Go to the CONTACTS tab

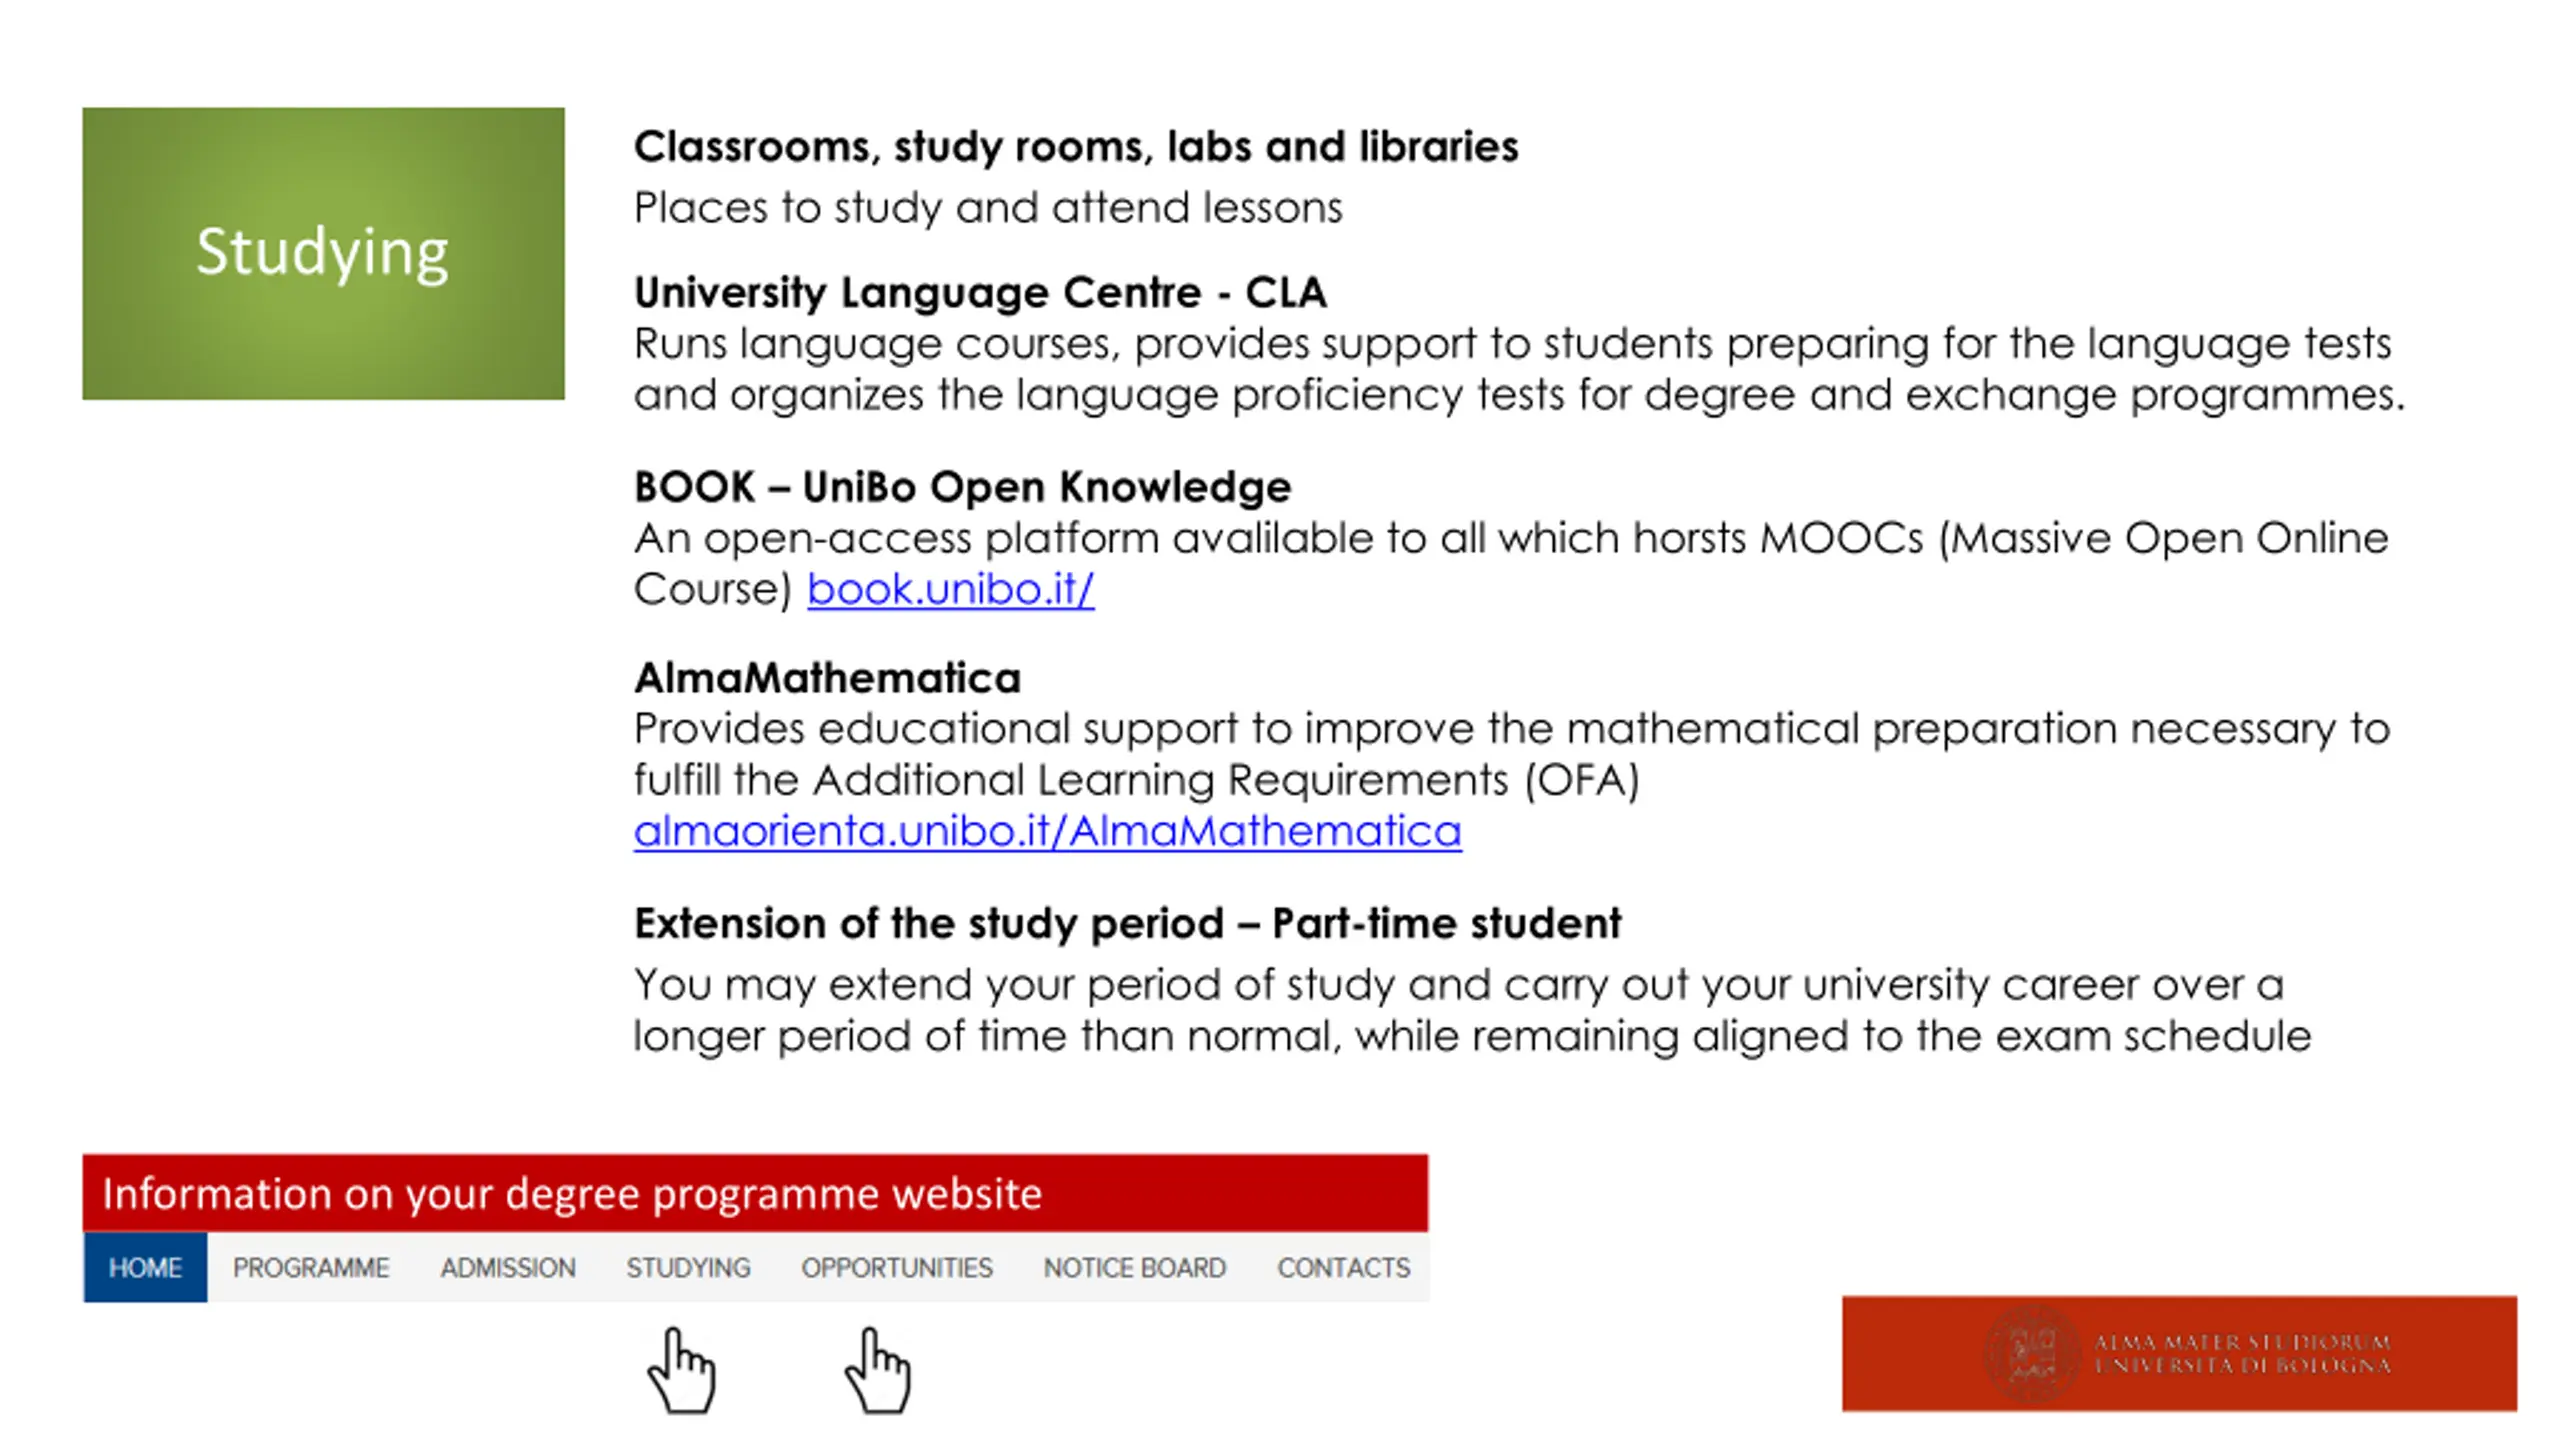tap(1344, 1267)
